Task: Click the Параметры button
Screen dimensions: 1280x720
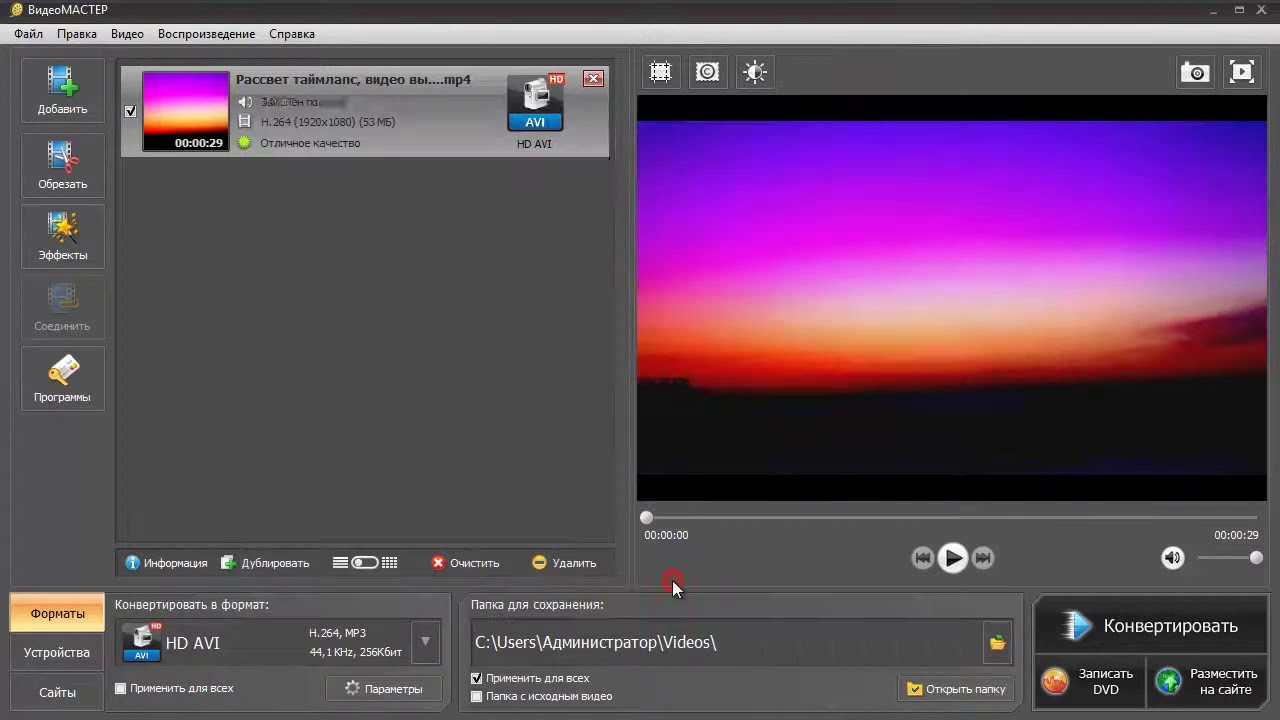Action: 384,688
